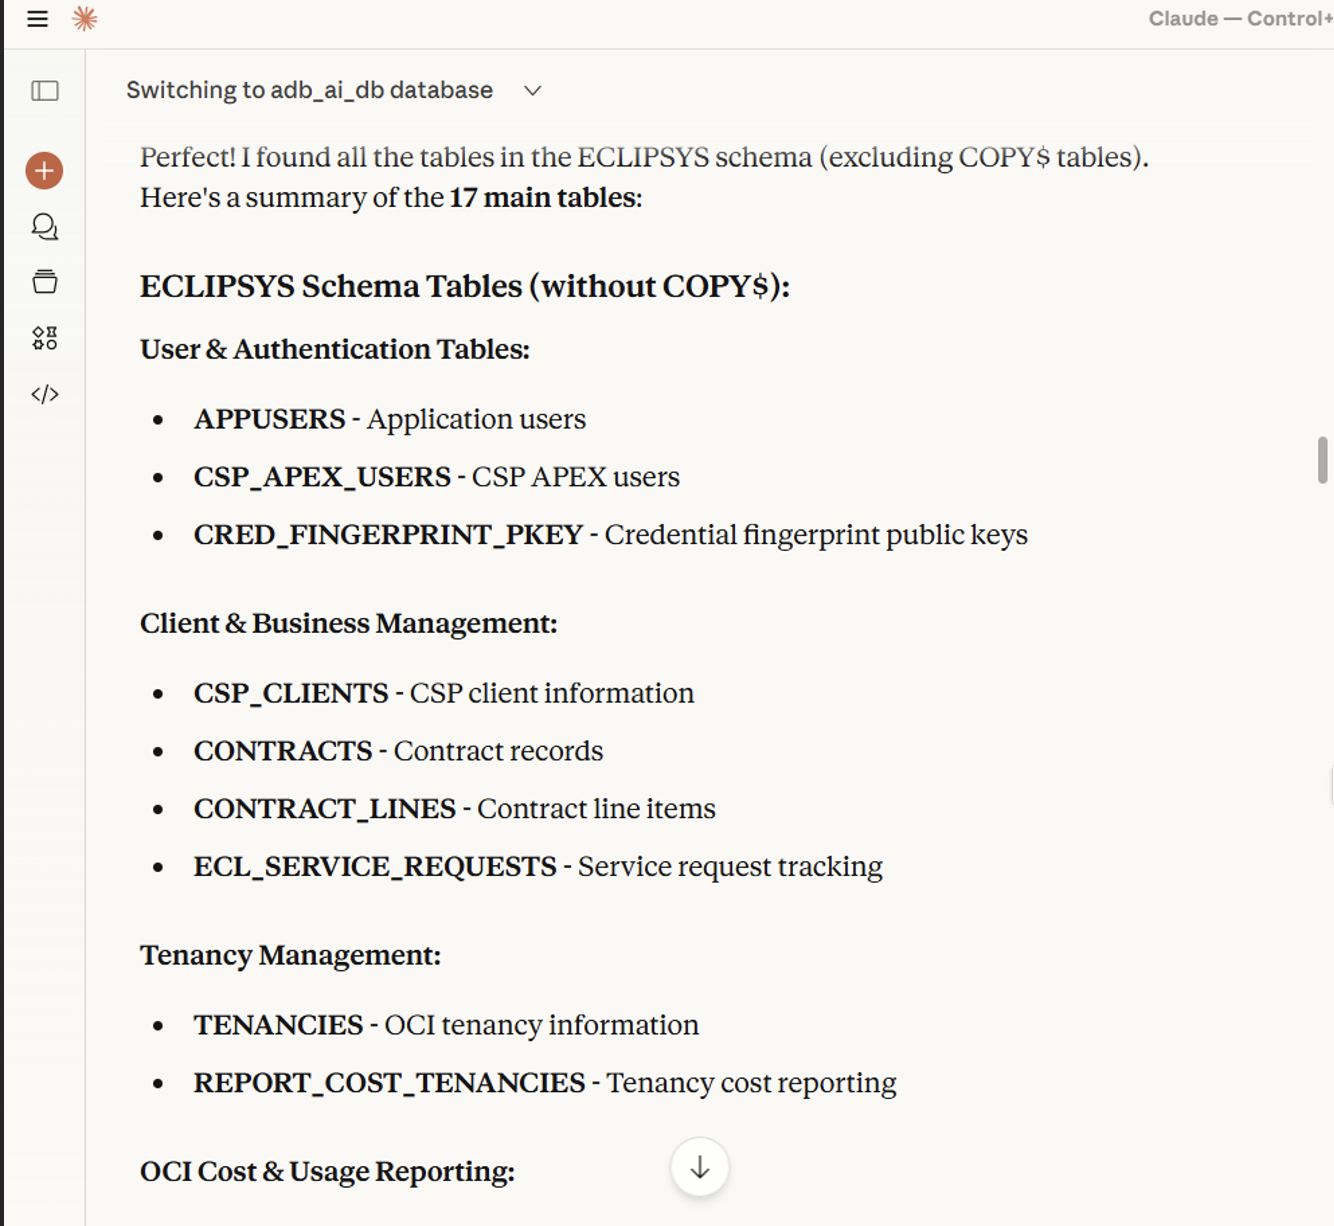Screen dimensions: 1334x1226
Task: Collapse the sidebar using the panel icon
Action: pyautogui.click(x=44, y=90)
